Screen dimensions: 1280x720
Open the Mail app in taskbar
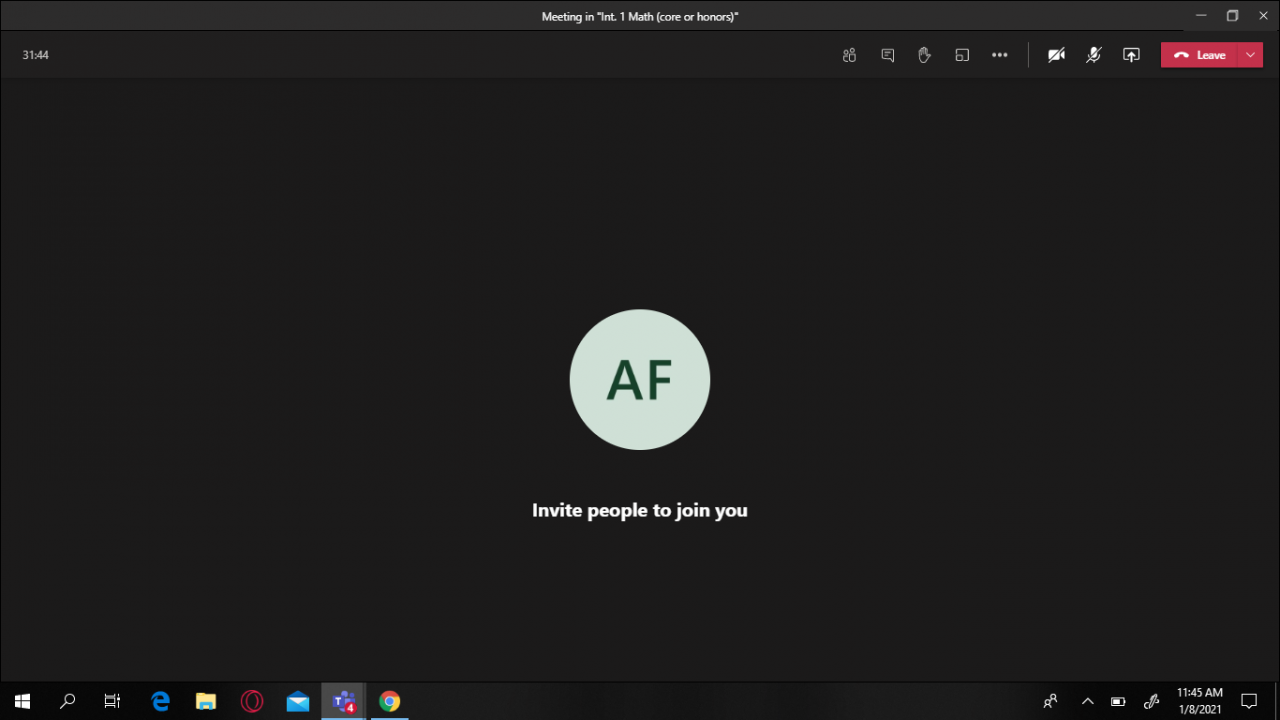pyautogui.click(x=298, y=701)
